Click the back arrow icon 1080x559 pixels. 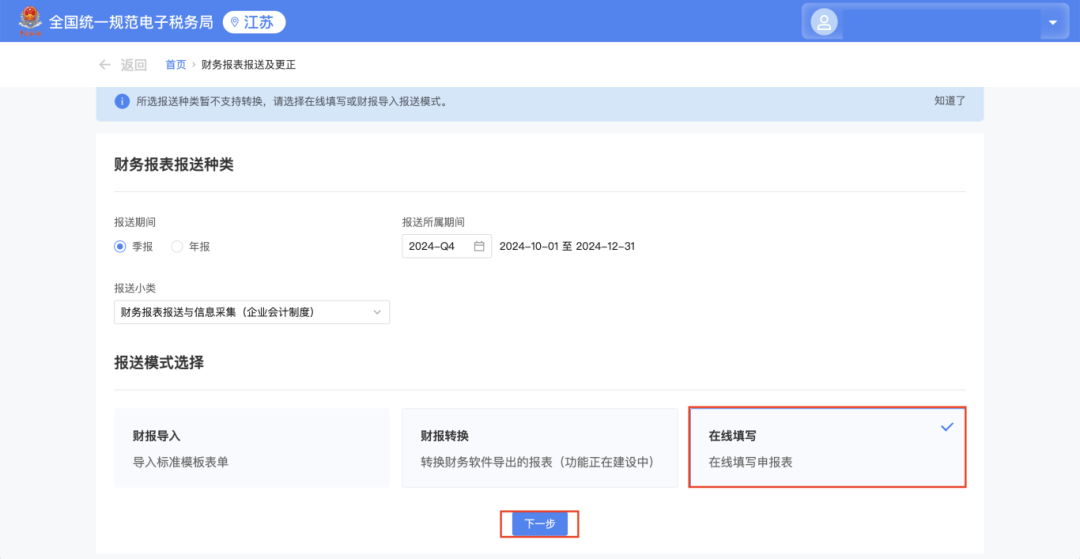[105, 65]
